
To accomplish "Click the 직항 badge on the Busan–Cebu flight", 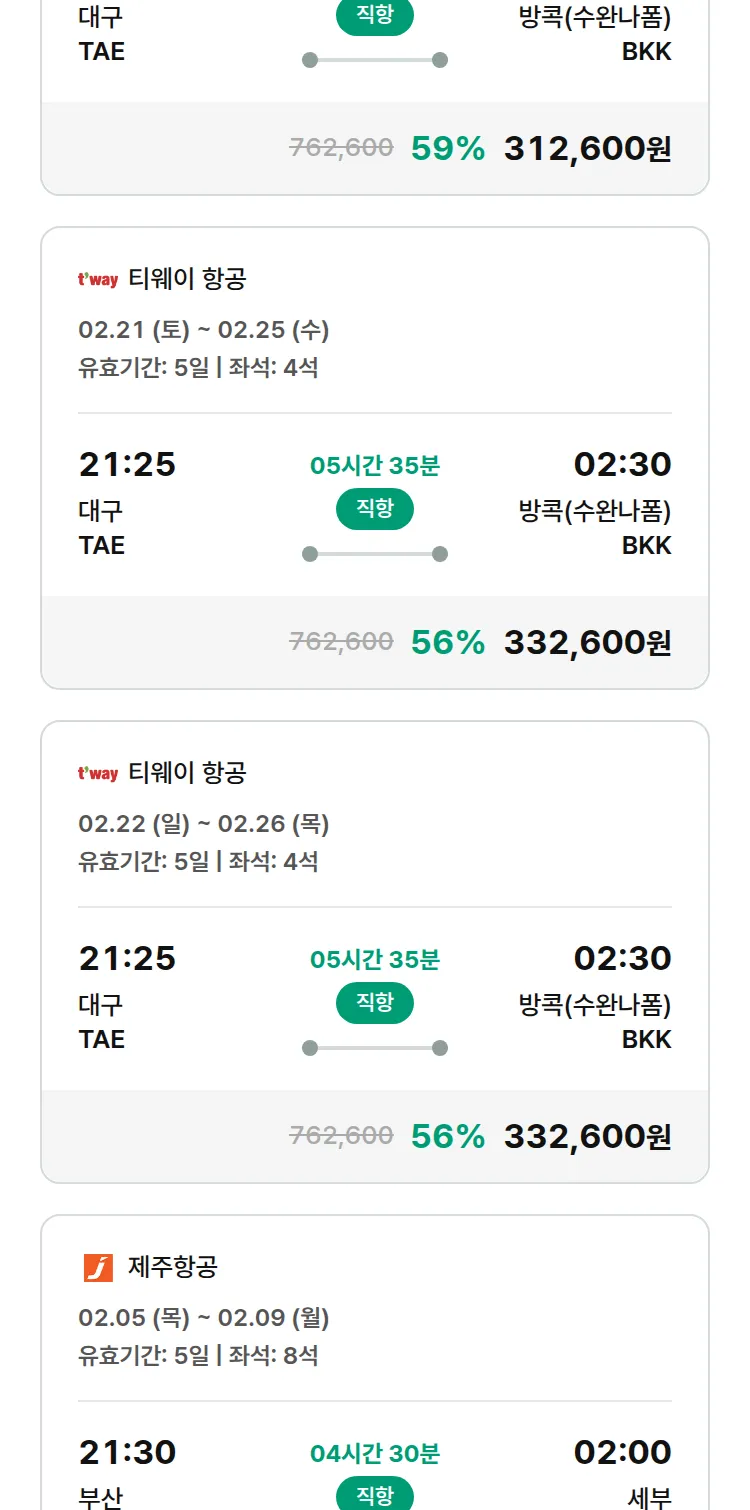I will [x=375, y=1496].
